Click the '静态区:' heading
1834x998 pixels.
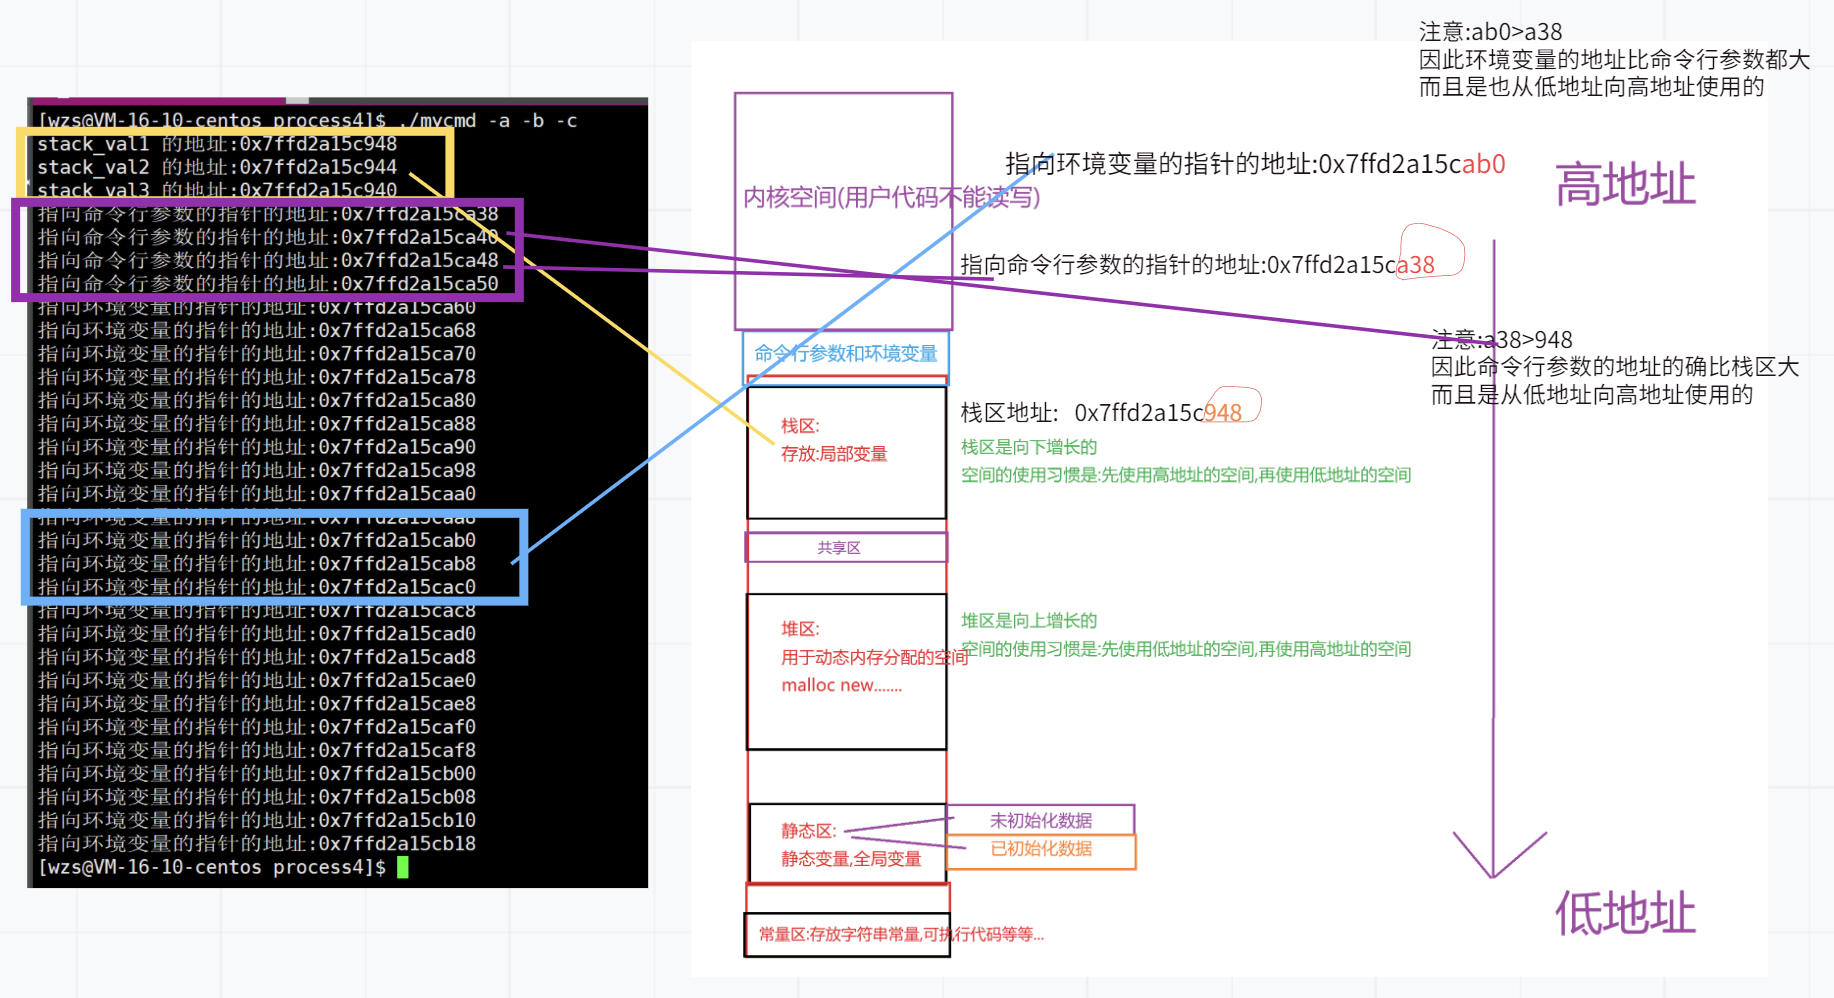[809, 831]
